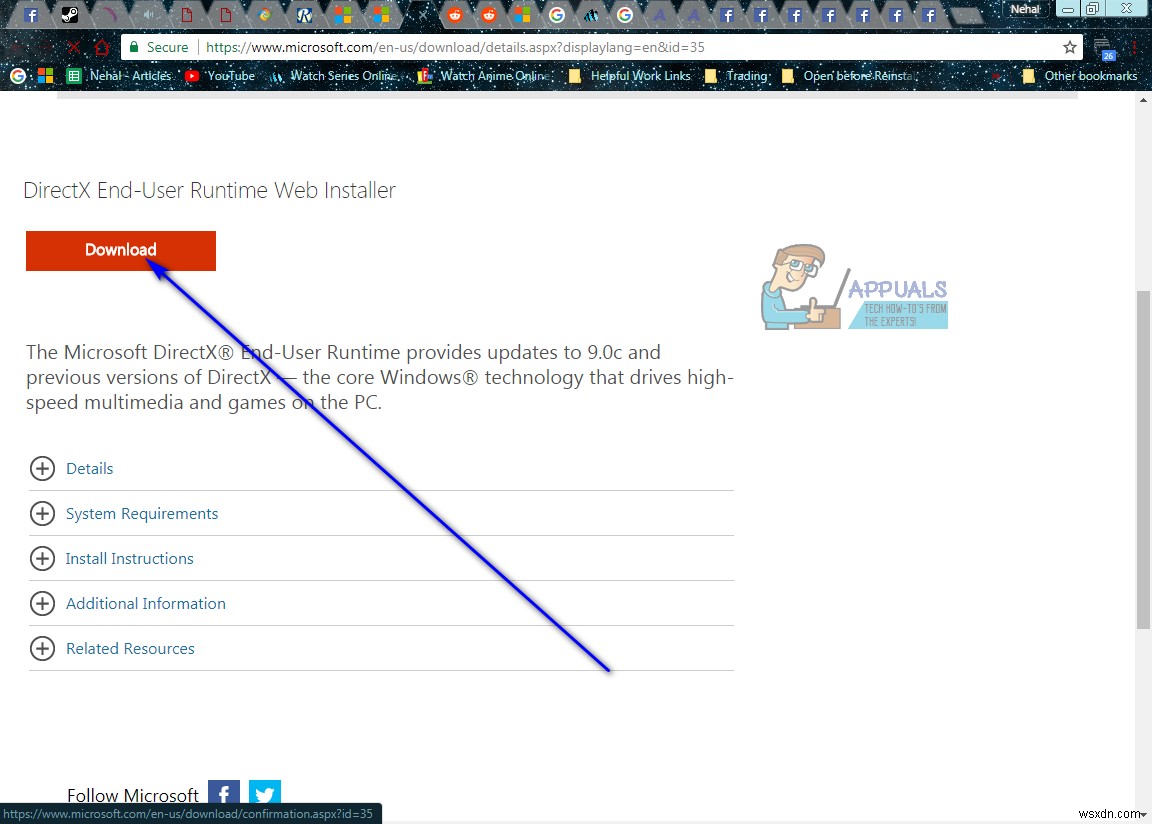Image resolution: width=1152 pixels, height=824 pixels.
Task: Click the bookmark star in the address bar
Action: pyautogui.click(x=1069, y=47)
